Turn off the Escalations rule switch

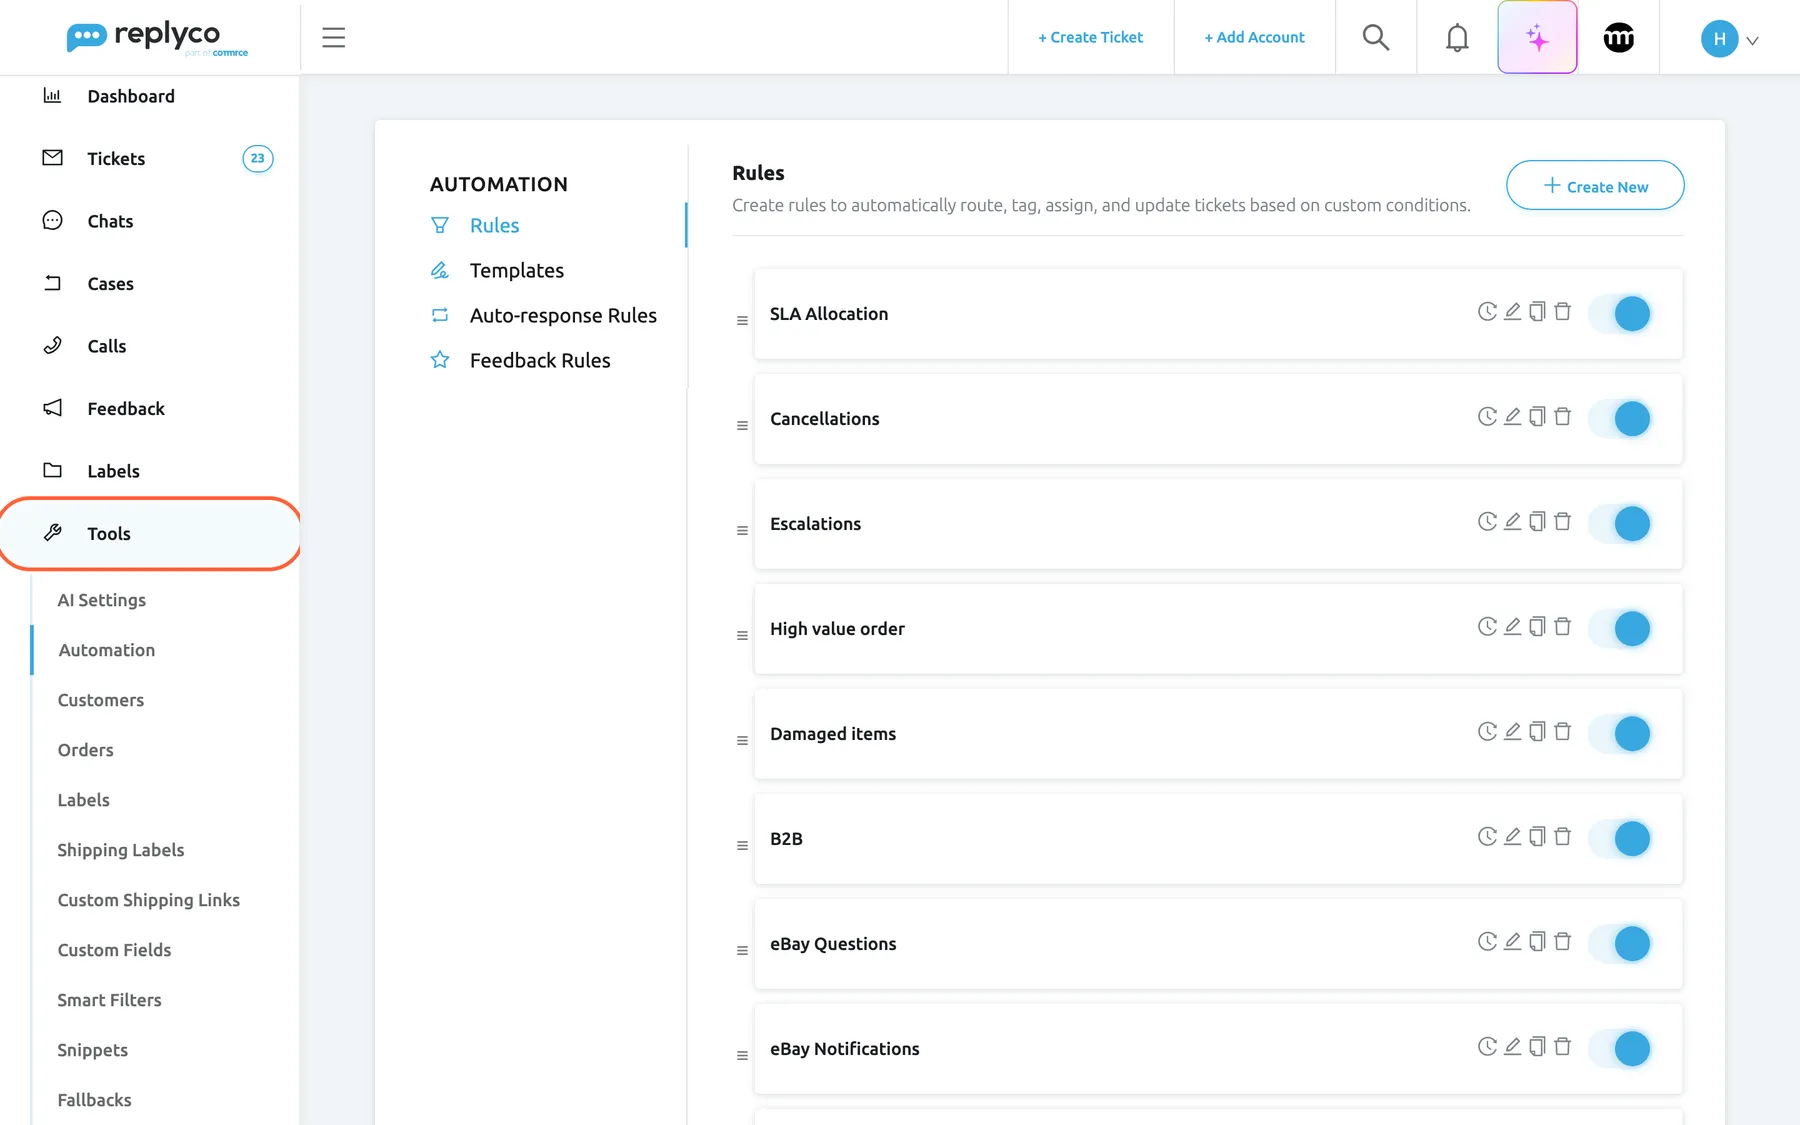pos(1620,524)
